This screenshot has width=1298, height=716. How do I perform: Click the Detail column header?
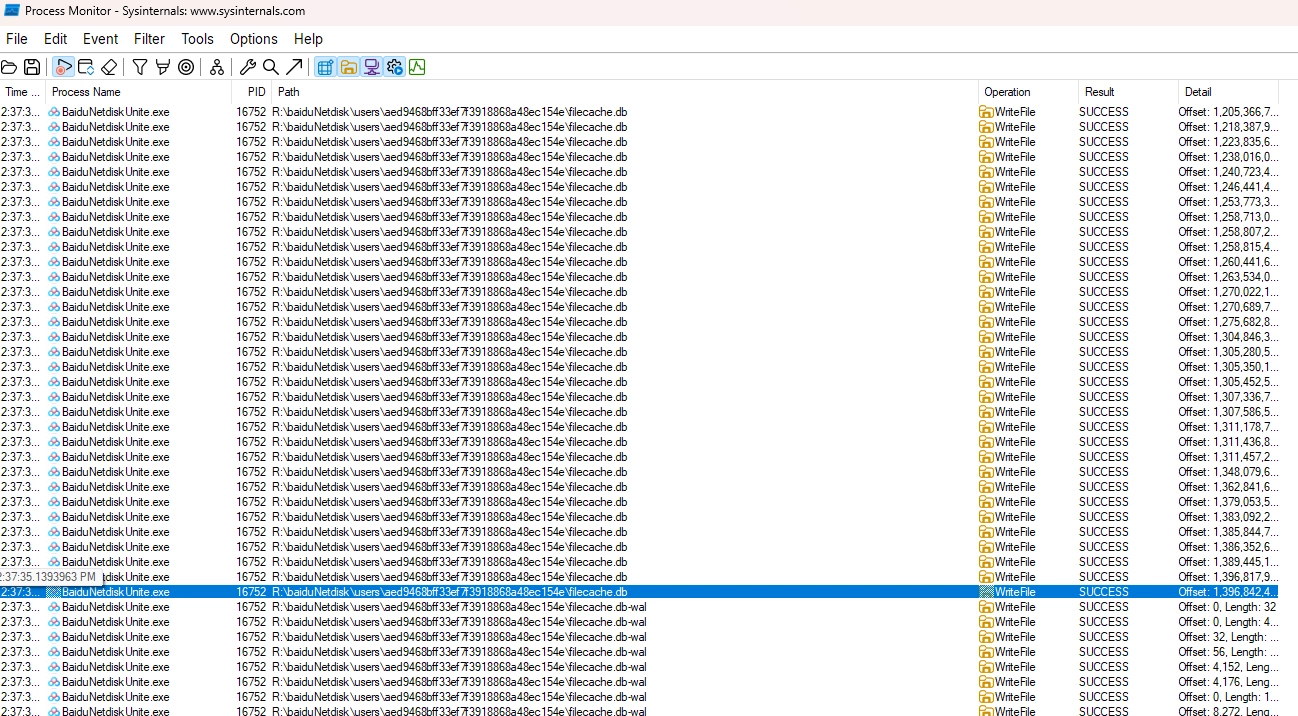[1228, 92]
